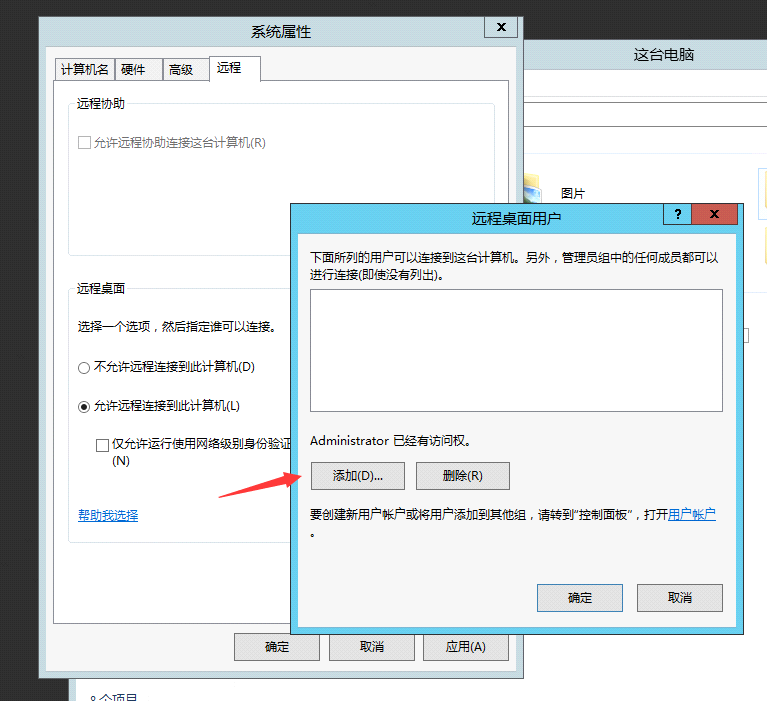Select the 远程 tab

tap(229, 68)
